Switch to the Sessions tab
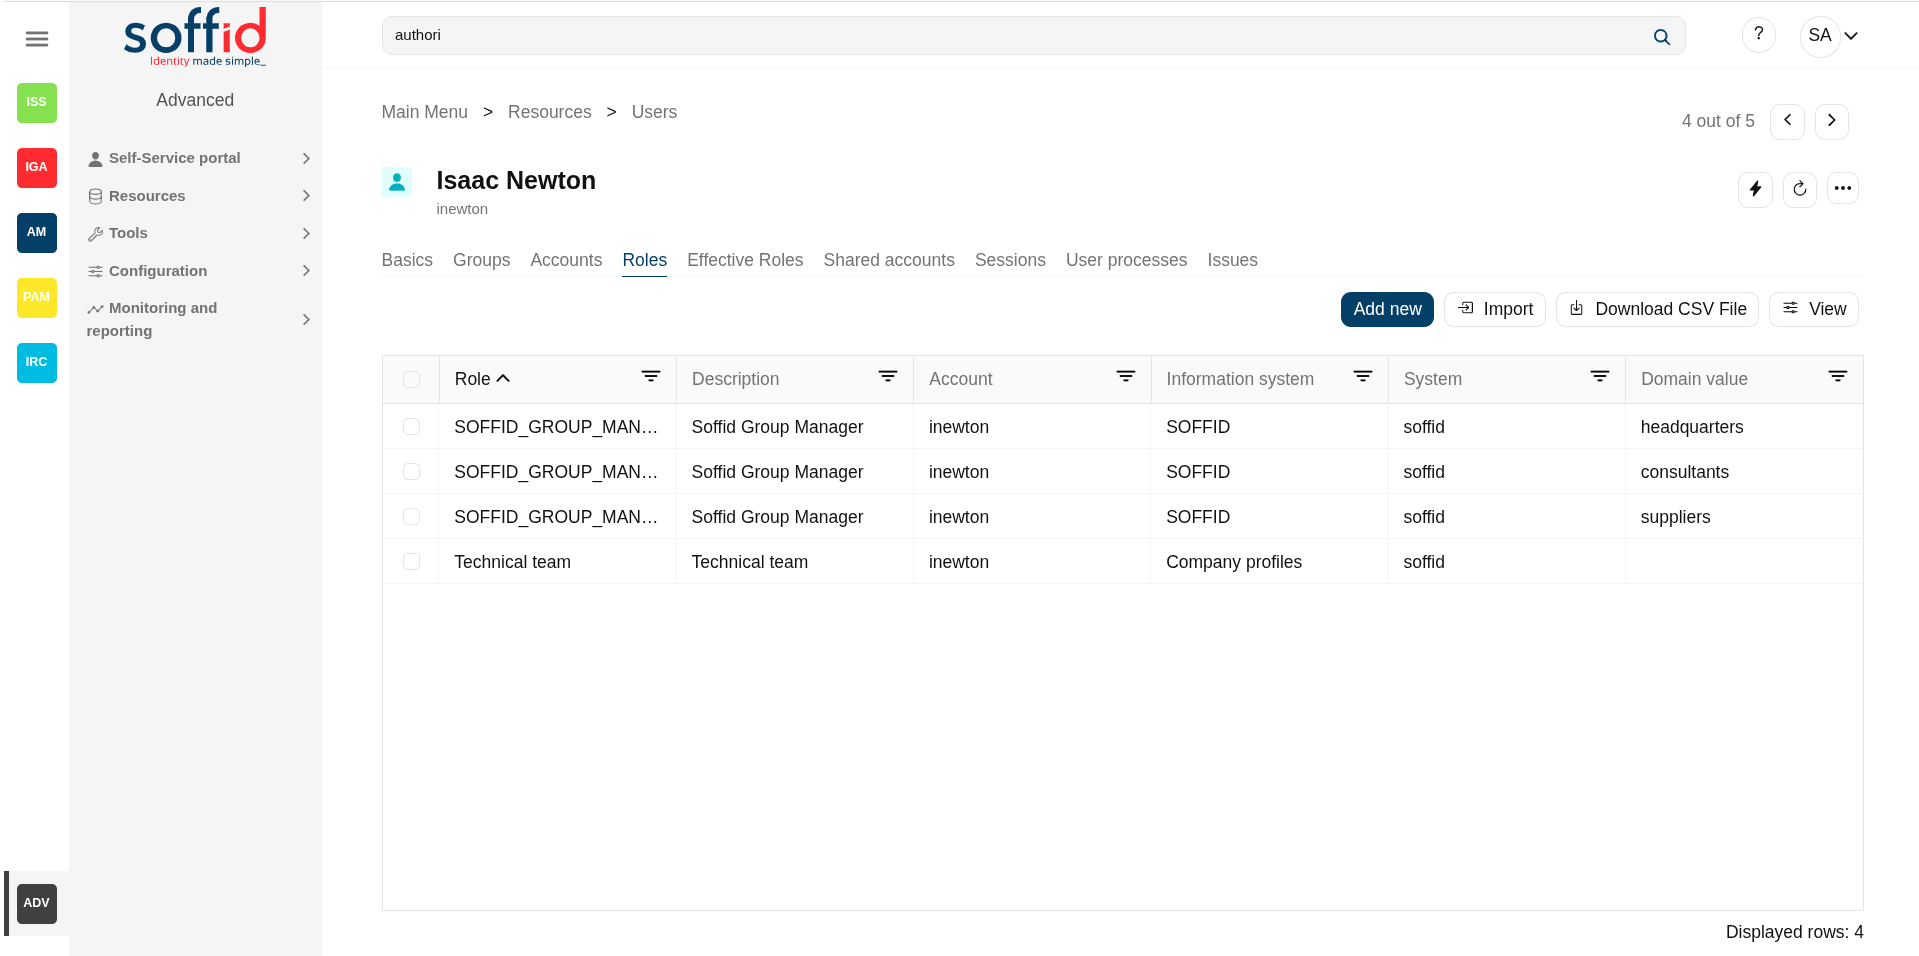Screen dimensions: 1919x956 tap(1010, 260)
